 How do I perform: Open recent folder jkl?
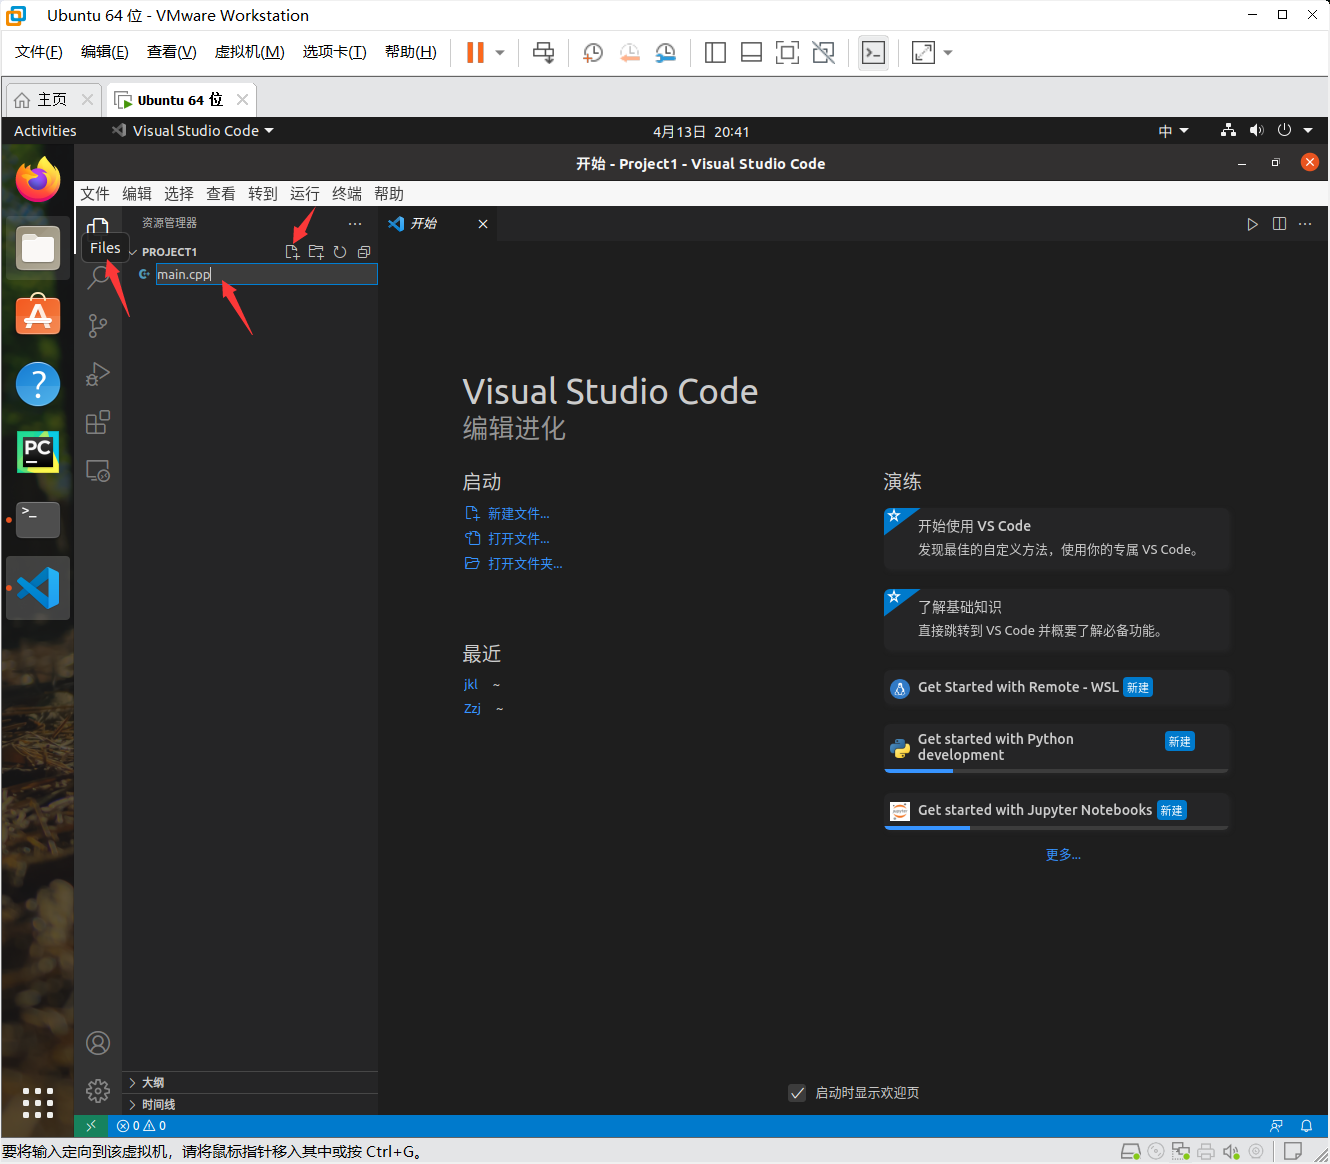coord(471,685)
